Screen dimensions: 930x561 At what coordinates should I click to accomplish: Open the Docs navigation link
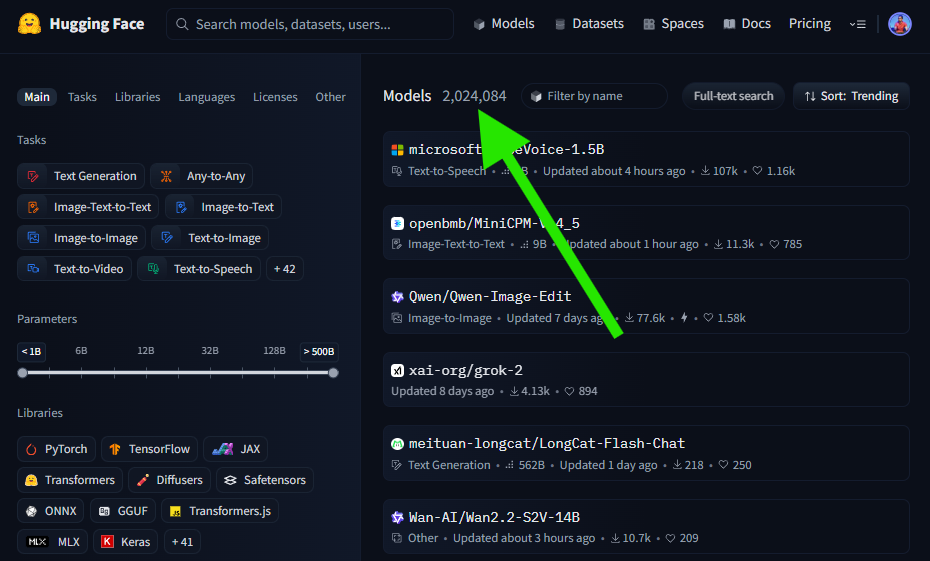[747, 24]
